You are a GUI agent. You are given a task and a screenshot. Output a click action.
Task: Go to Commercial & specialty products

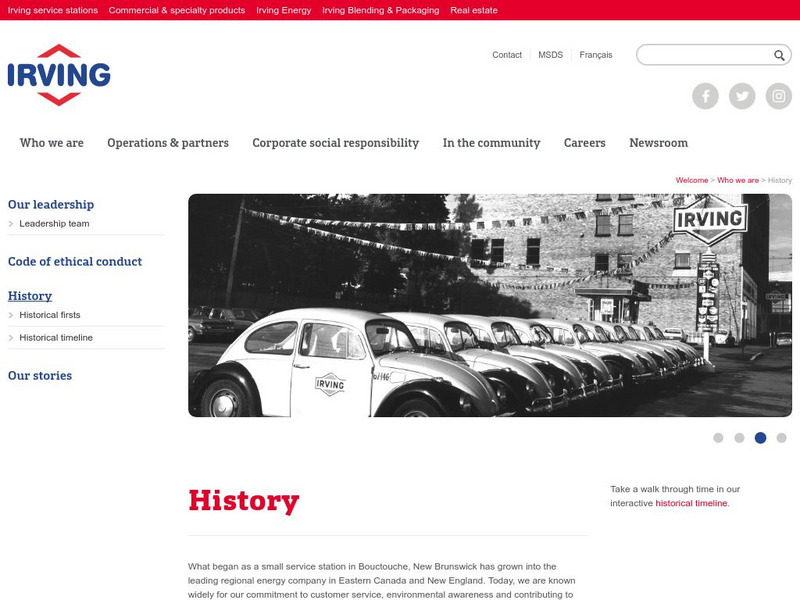(177, 10)
